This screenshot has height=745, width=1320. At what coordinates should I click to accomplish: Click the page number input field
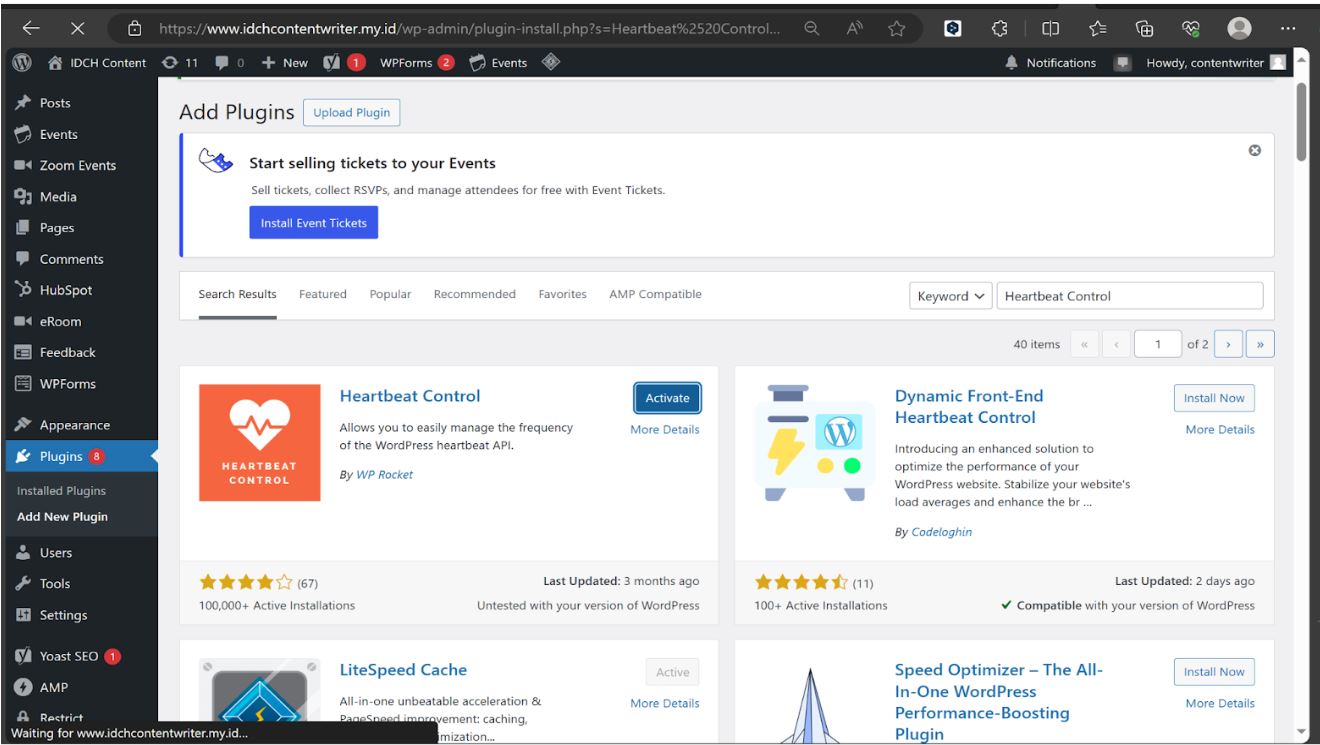(x=1157, y=343)
